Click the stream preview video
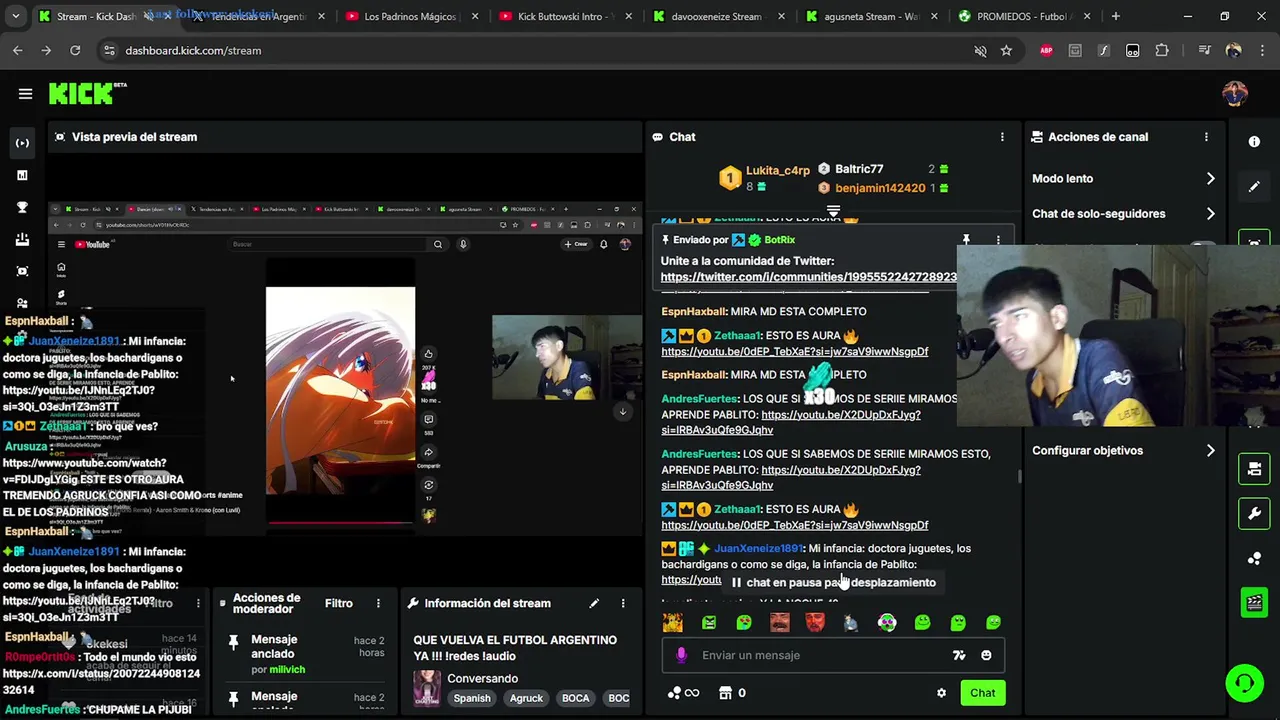This screenshot has height=720, width=1280. tap(345, 370)
